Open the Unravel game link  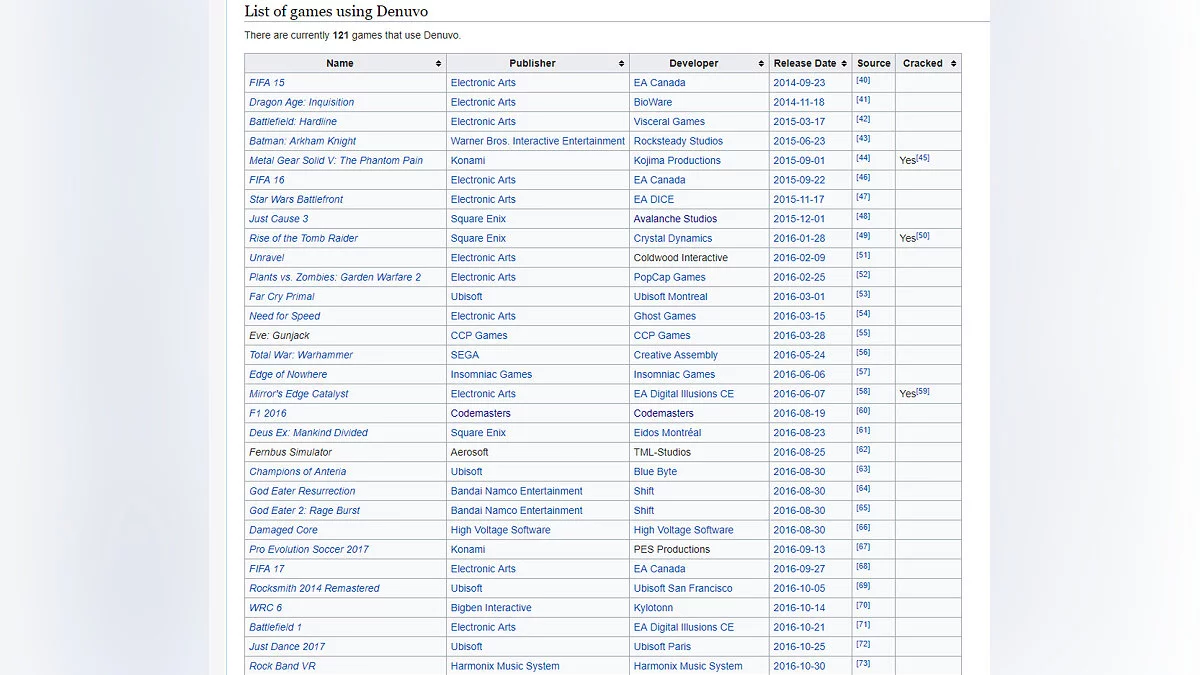coord(267,258)
